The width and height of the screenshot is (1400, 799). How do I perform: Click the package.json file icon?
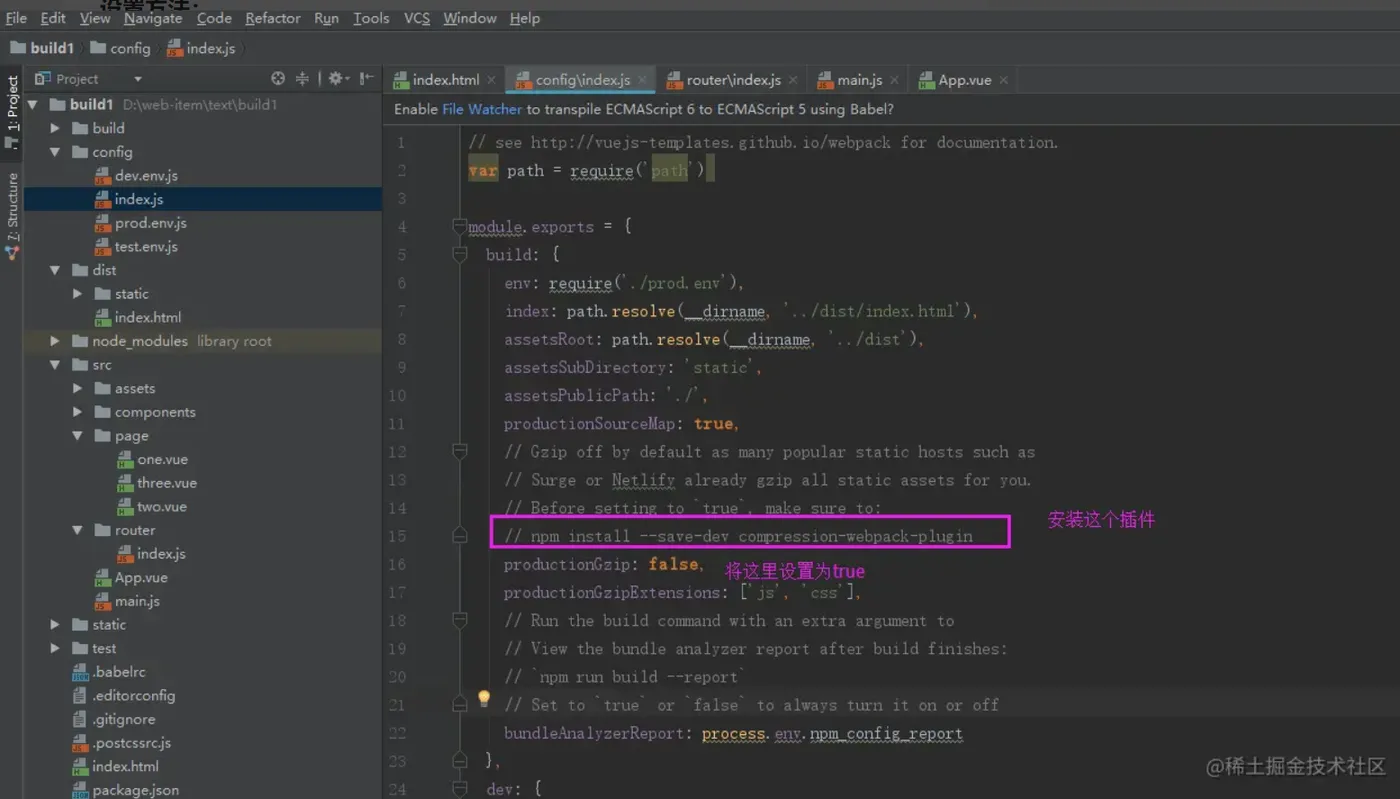(x=81, y=790)
